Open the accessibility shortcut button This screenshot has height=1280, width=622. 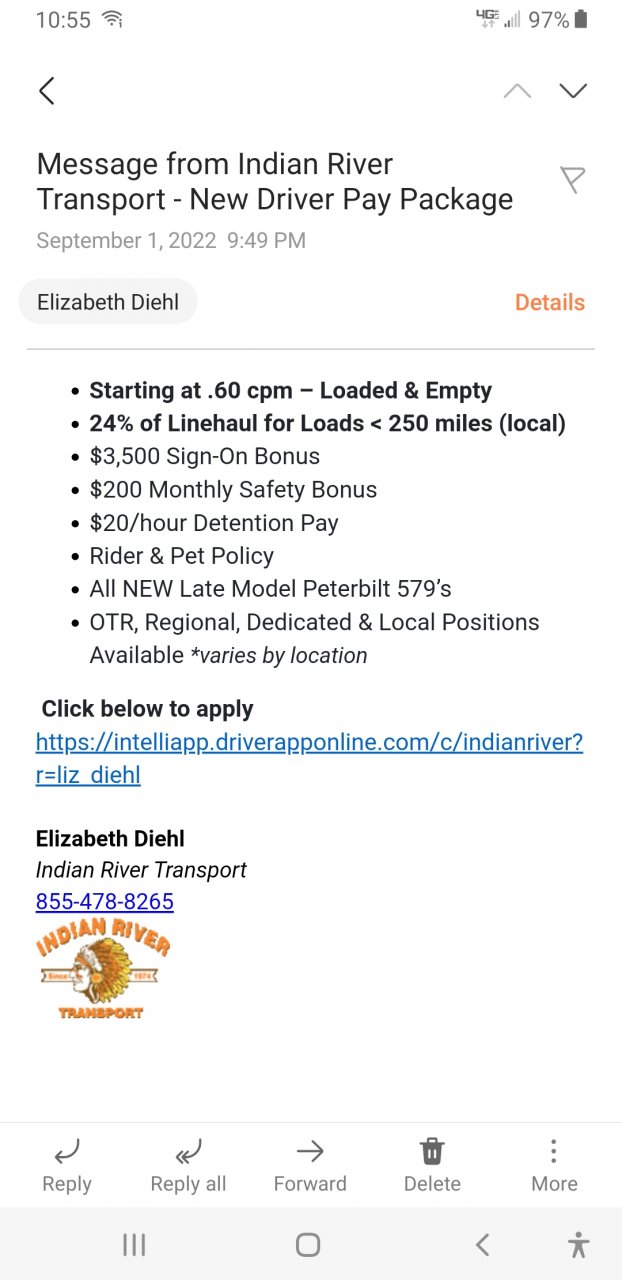click(x=578, y=1244)
